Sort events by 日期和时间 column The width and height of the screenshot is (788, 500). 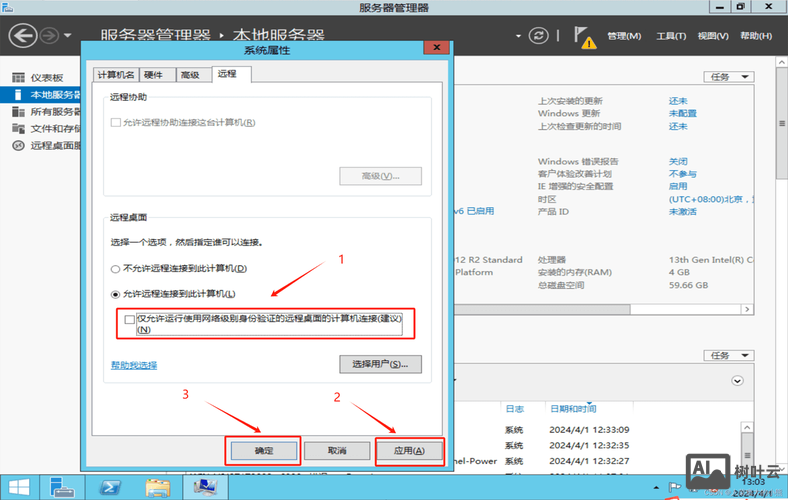(x=573, y=409)
